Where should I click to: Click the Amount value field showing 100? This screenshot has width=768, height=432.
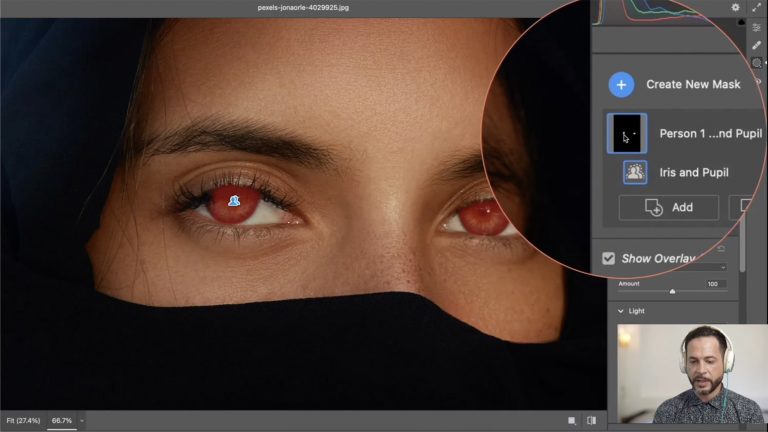pyautogui.click(x=713, y=284)
